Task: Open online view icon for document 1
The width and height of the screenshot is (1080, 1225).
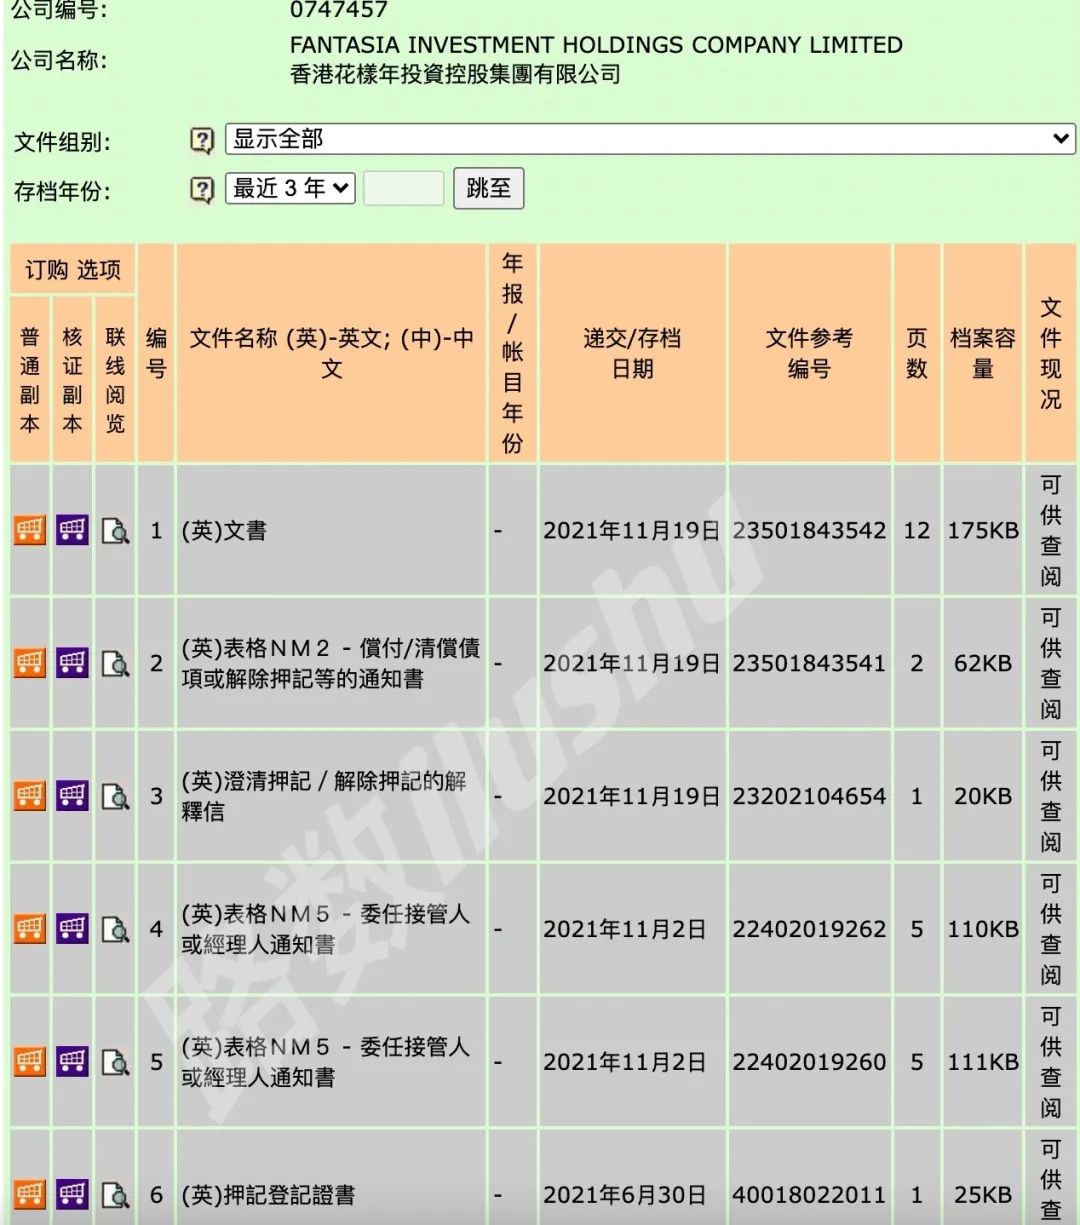Action: click(x=115, y=530)
